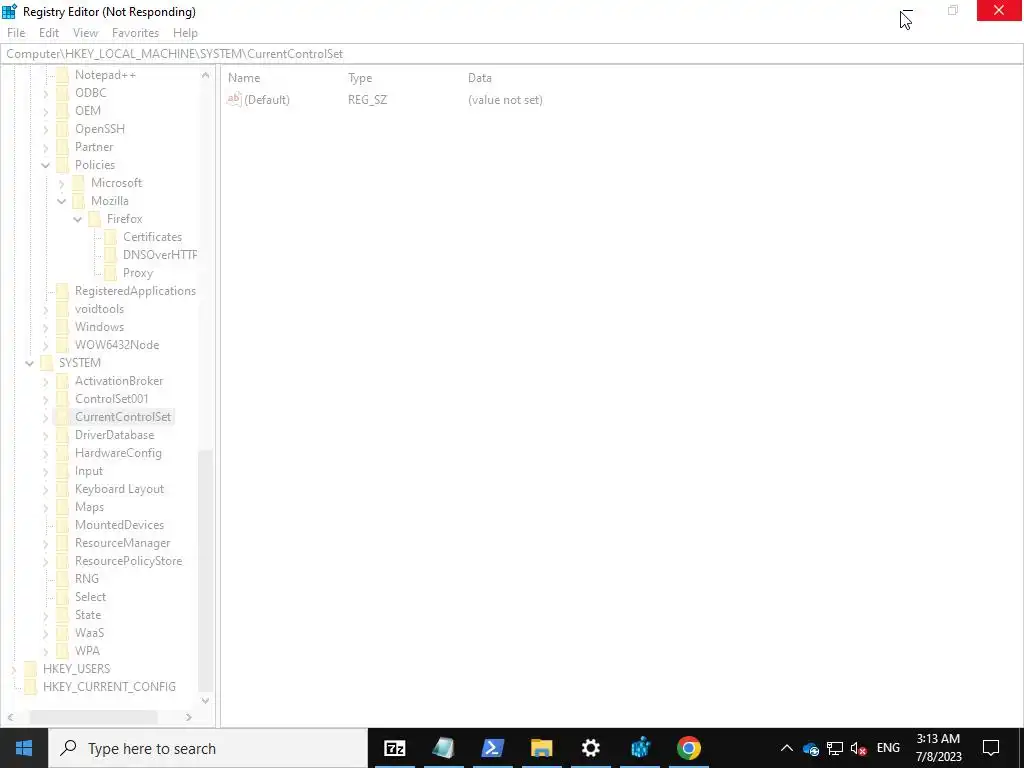Open the View menu

pos(86,33)
